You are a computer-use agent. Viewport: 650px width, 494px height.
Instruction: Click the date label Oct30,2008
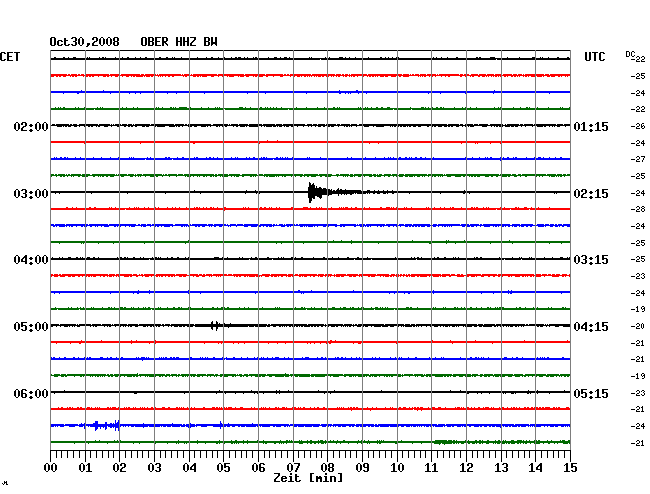click(85, 42)
